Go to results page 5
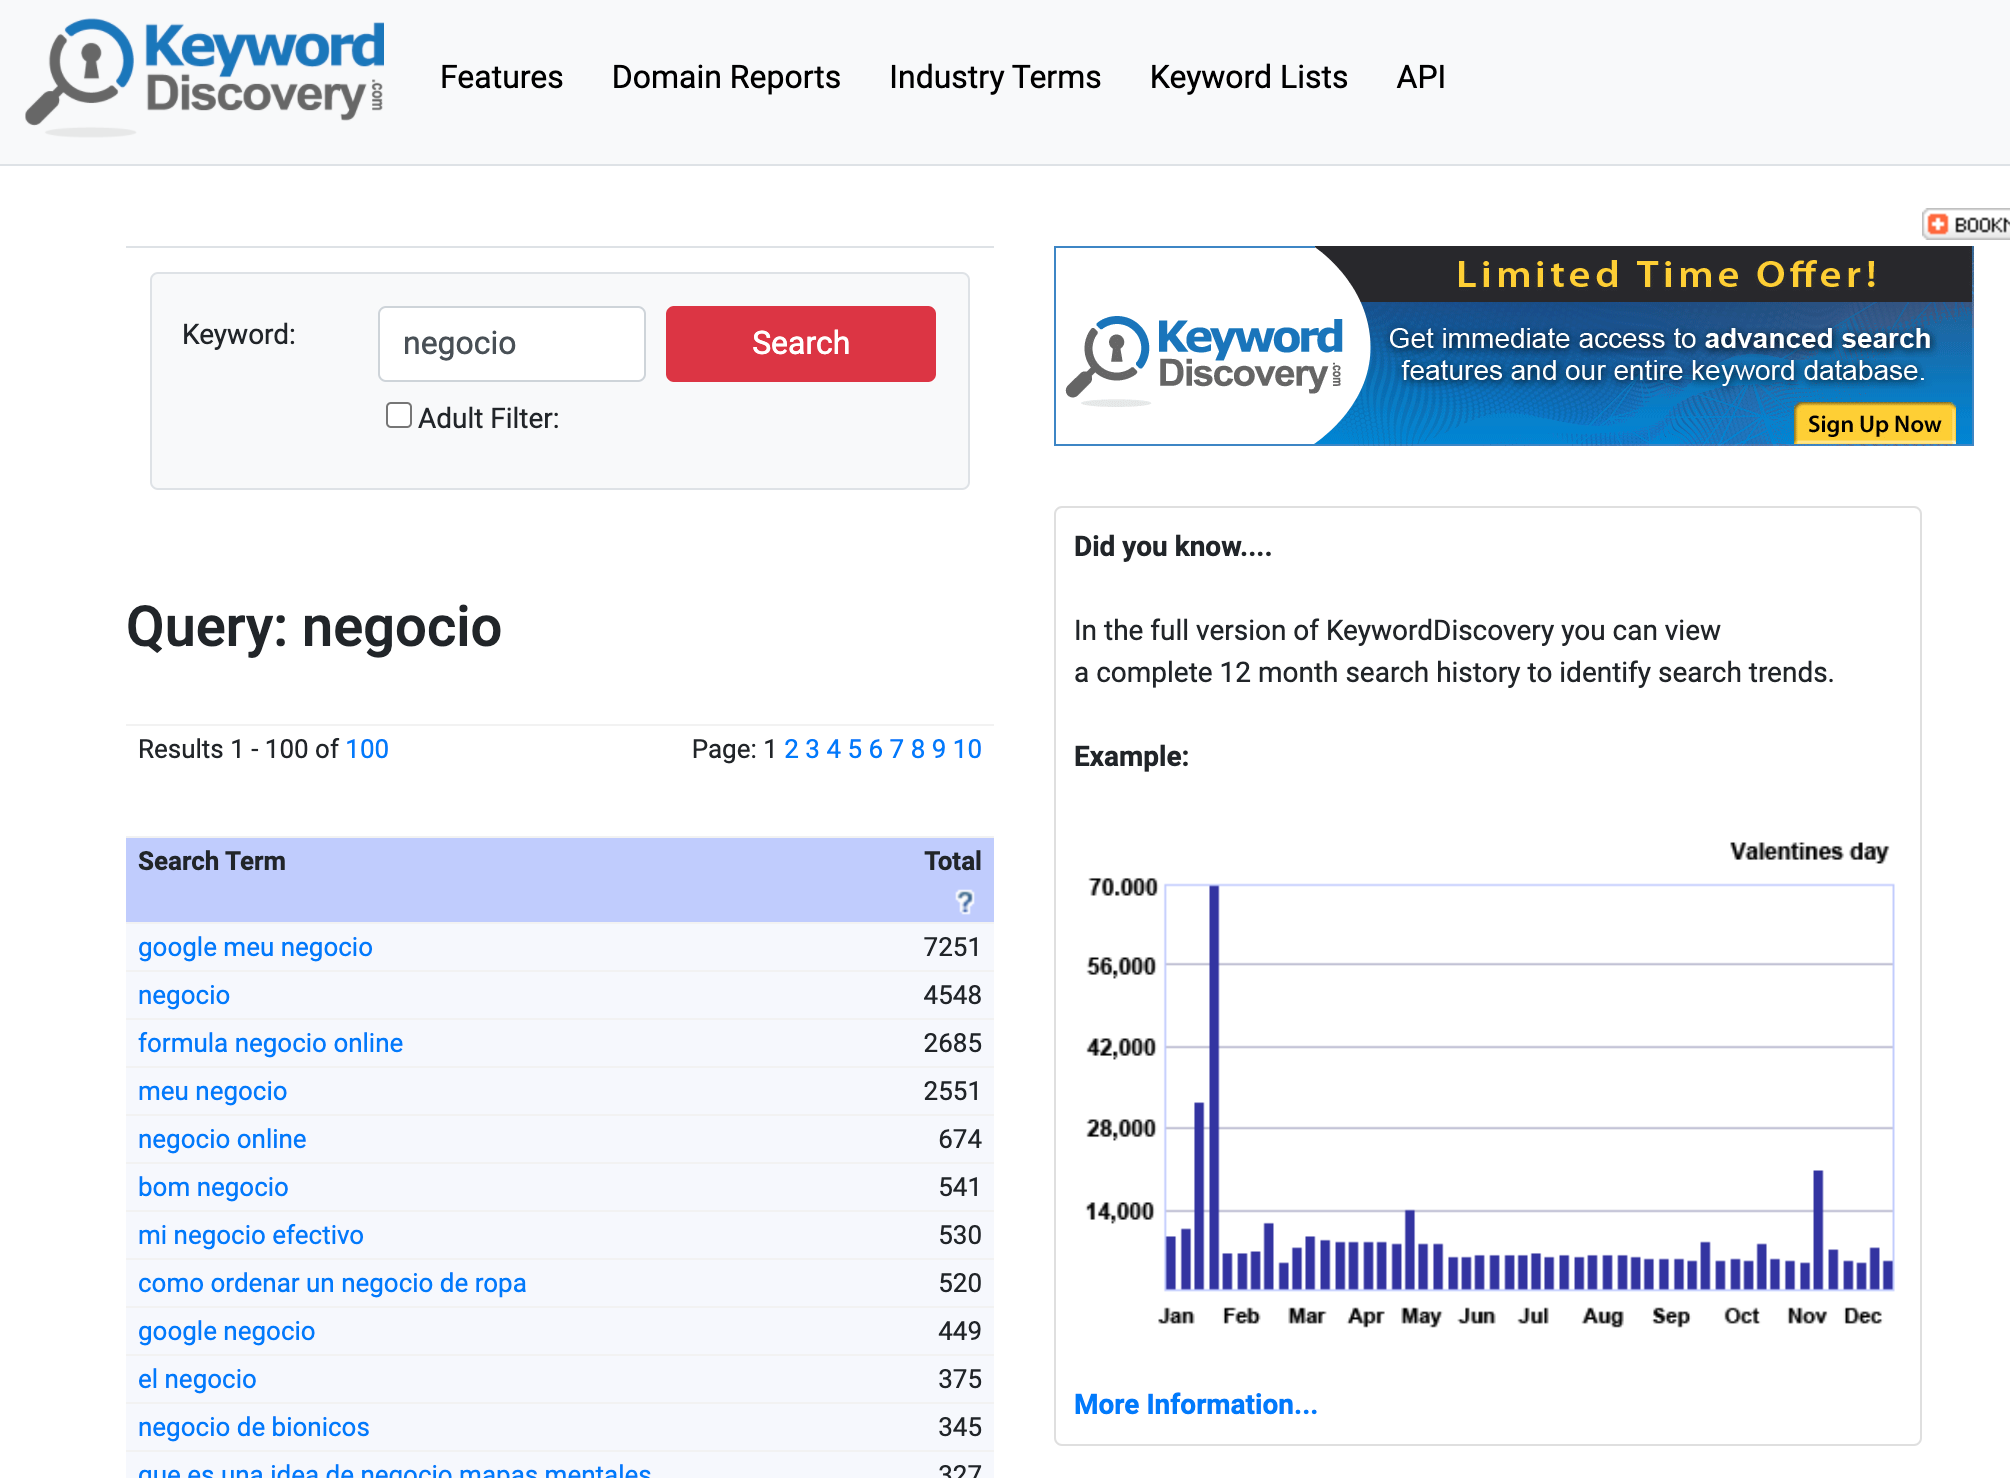Screen dimensions: 2010x1478 click(855, 749)
